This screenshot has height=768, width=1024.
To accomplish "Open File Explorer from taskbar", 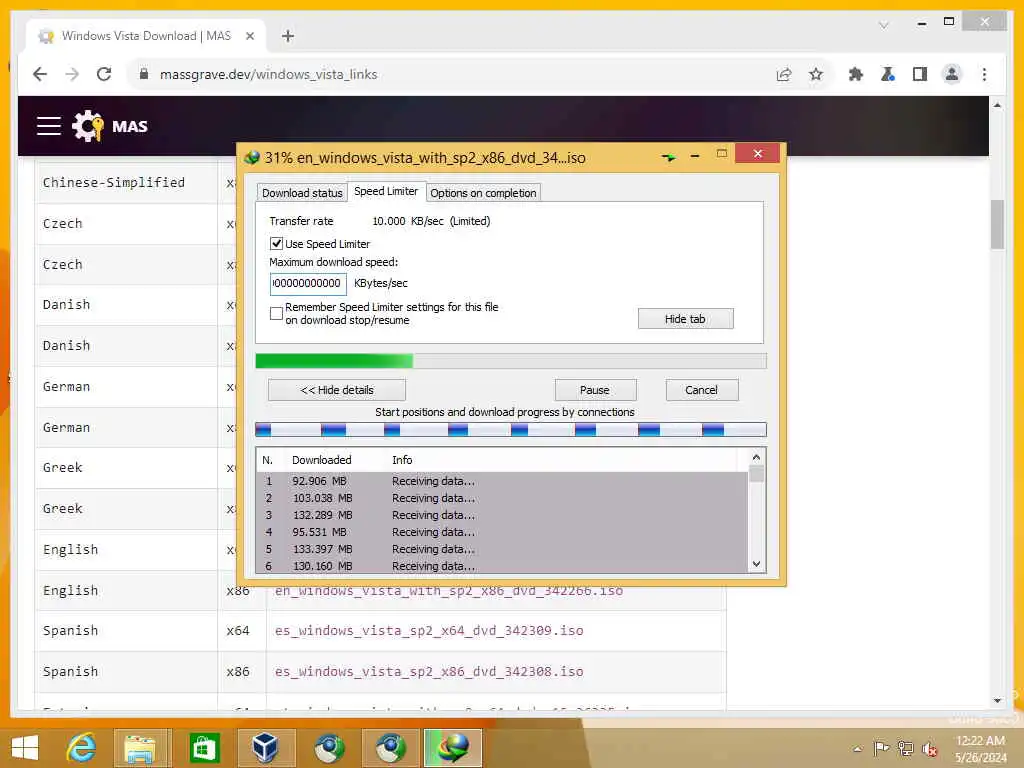I will point(140,748).
